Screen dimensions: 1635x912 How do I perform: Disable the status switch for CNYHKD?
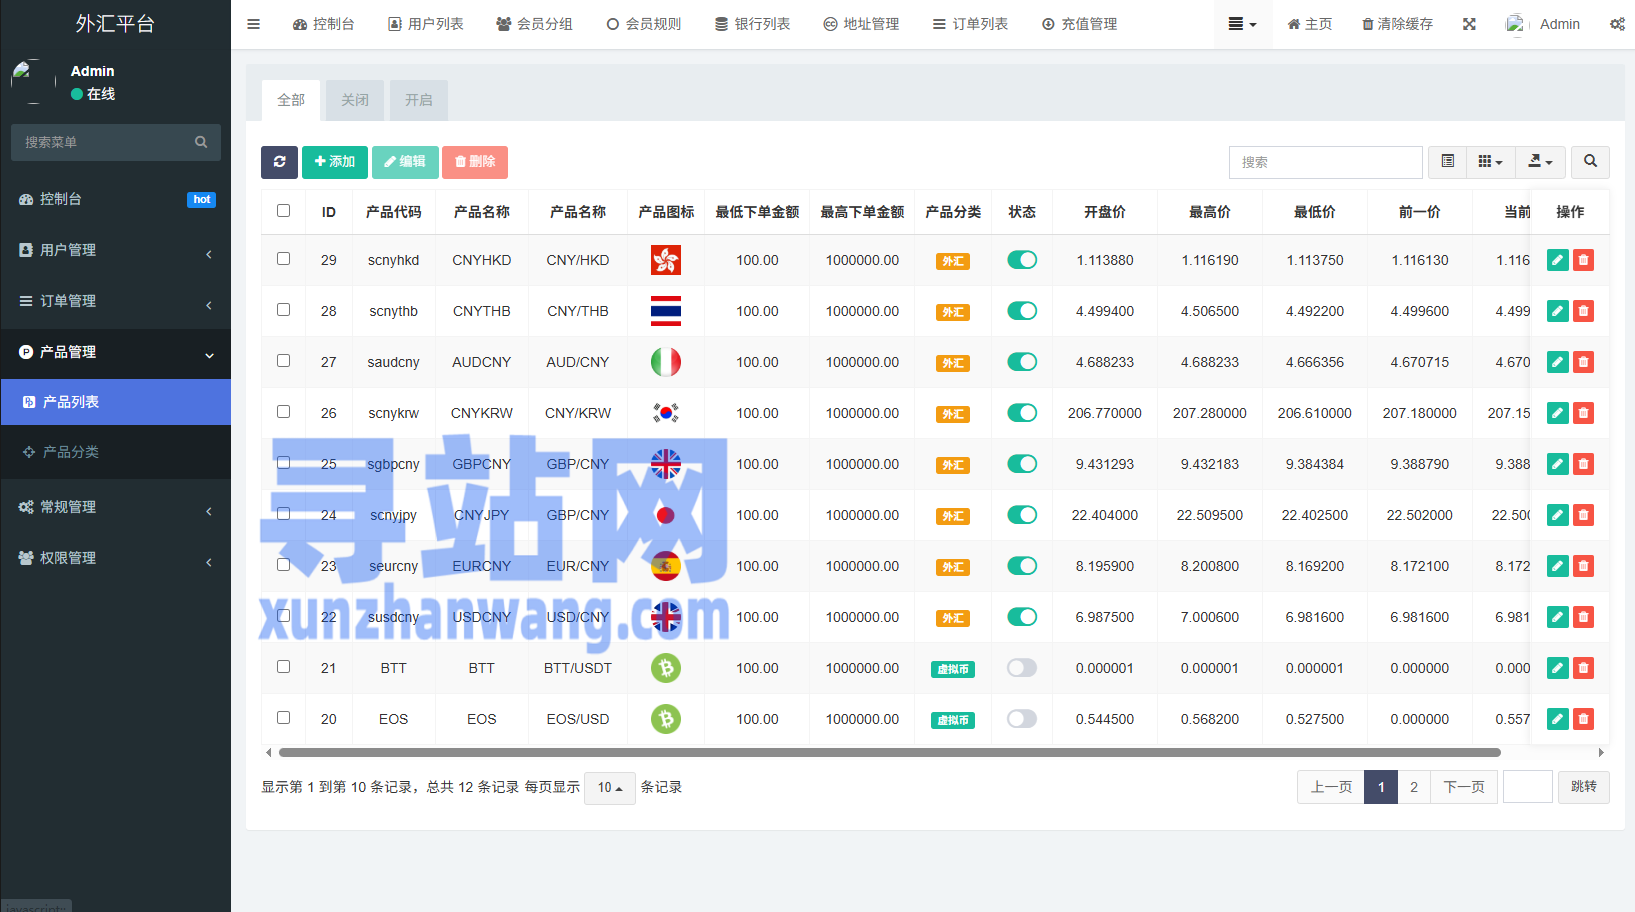click(x=1021, y=260)
